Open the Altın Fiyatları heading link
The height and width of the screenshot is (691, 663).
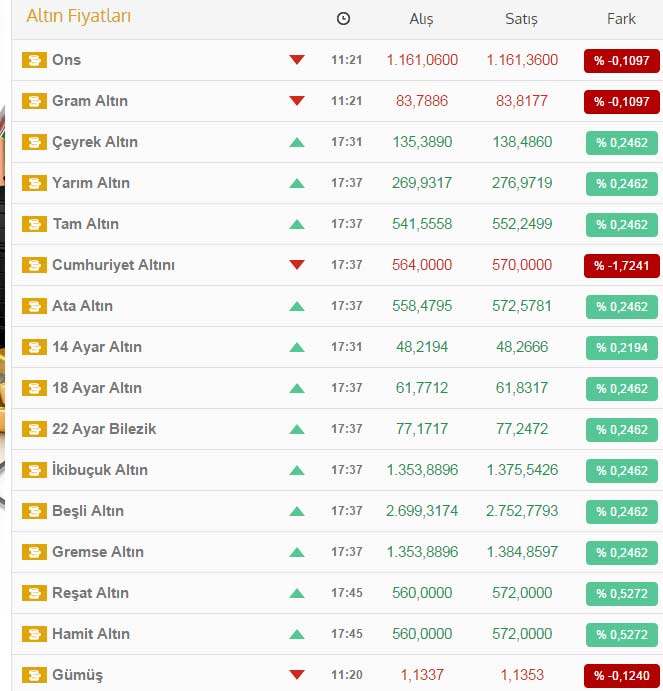click(x=78, y=17)
